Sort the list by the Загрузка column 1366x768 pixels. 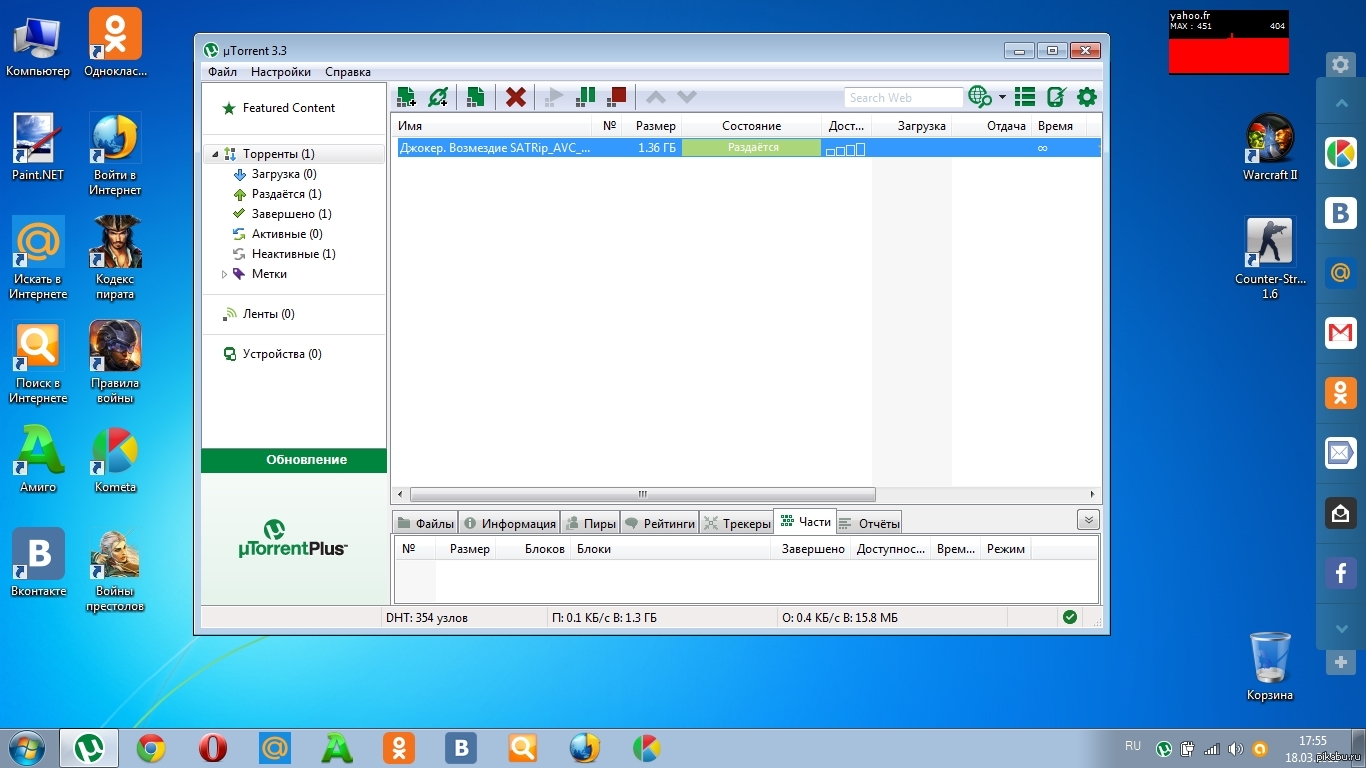(911, 126)
